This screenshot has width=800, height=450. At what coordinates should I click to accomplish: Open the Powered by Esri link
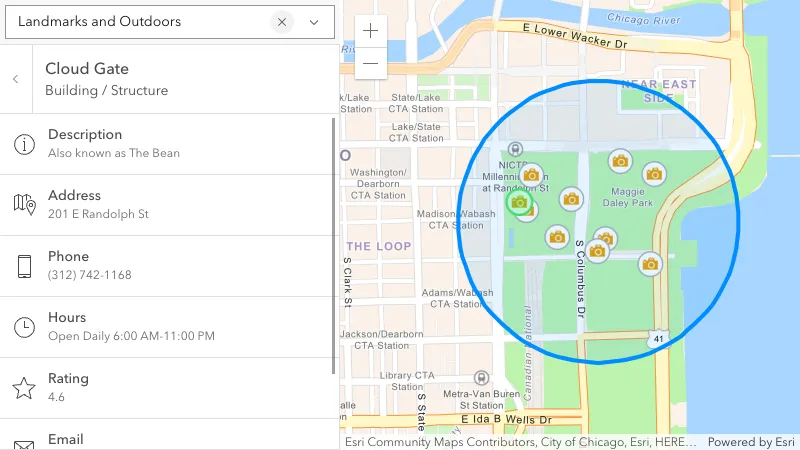[751, 442]
